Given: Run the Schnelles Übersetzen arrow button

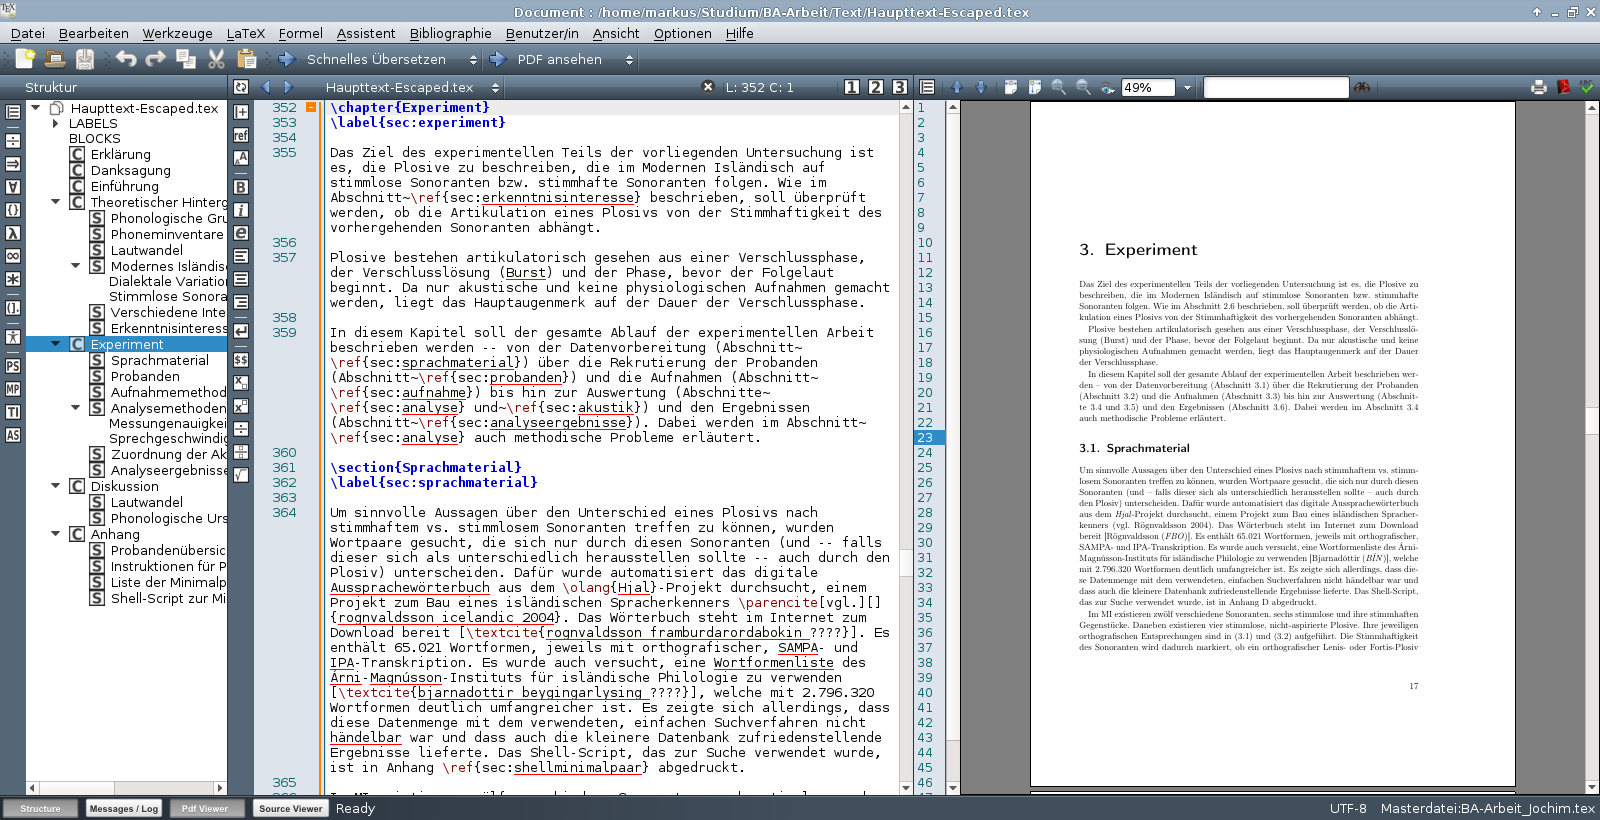Looking at the screenshot, I should [287, 60].
